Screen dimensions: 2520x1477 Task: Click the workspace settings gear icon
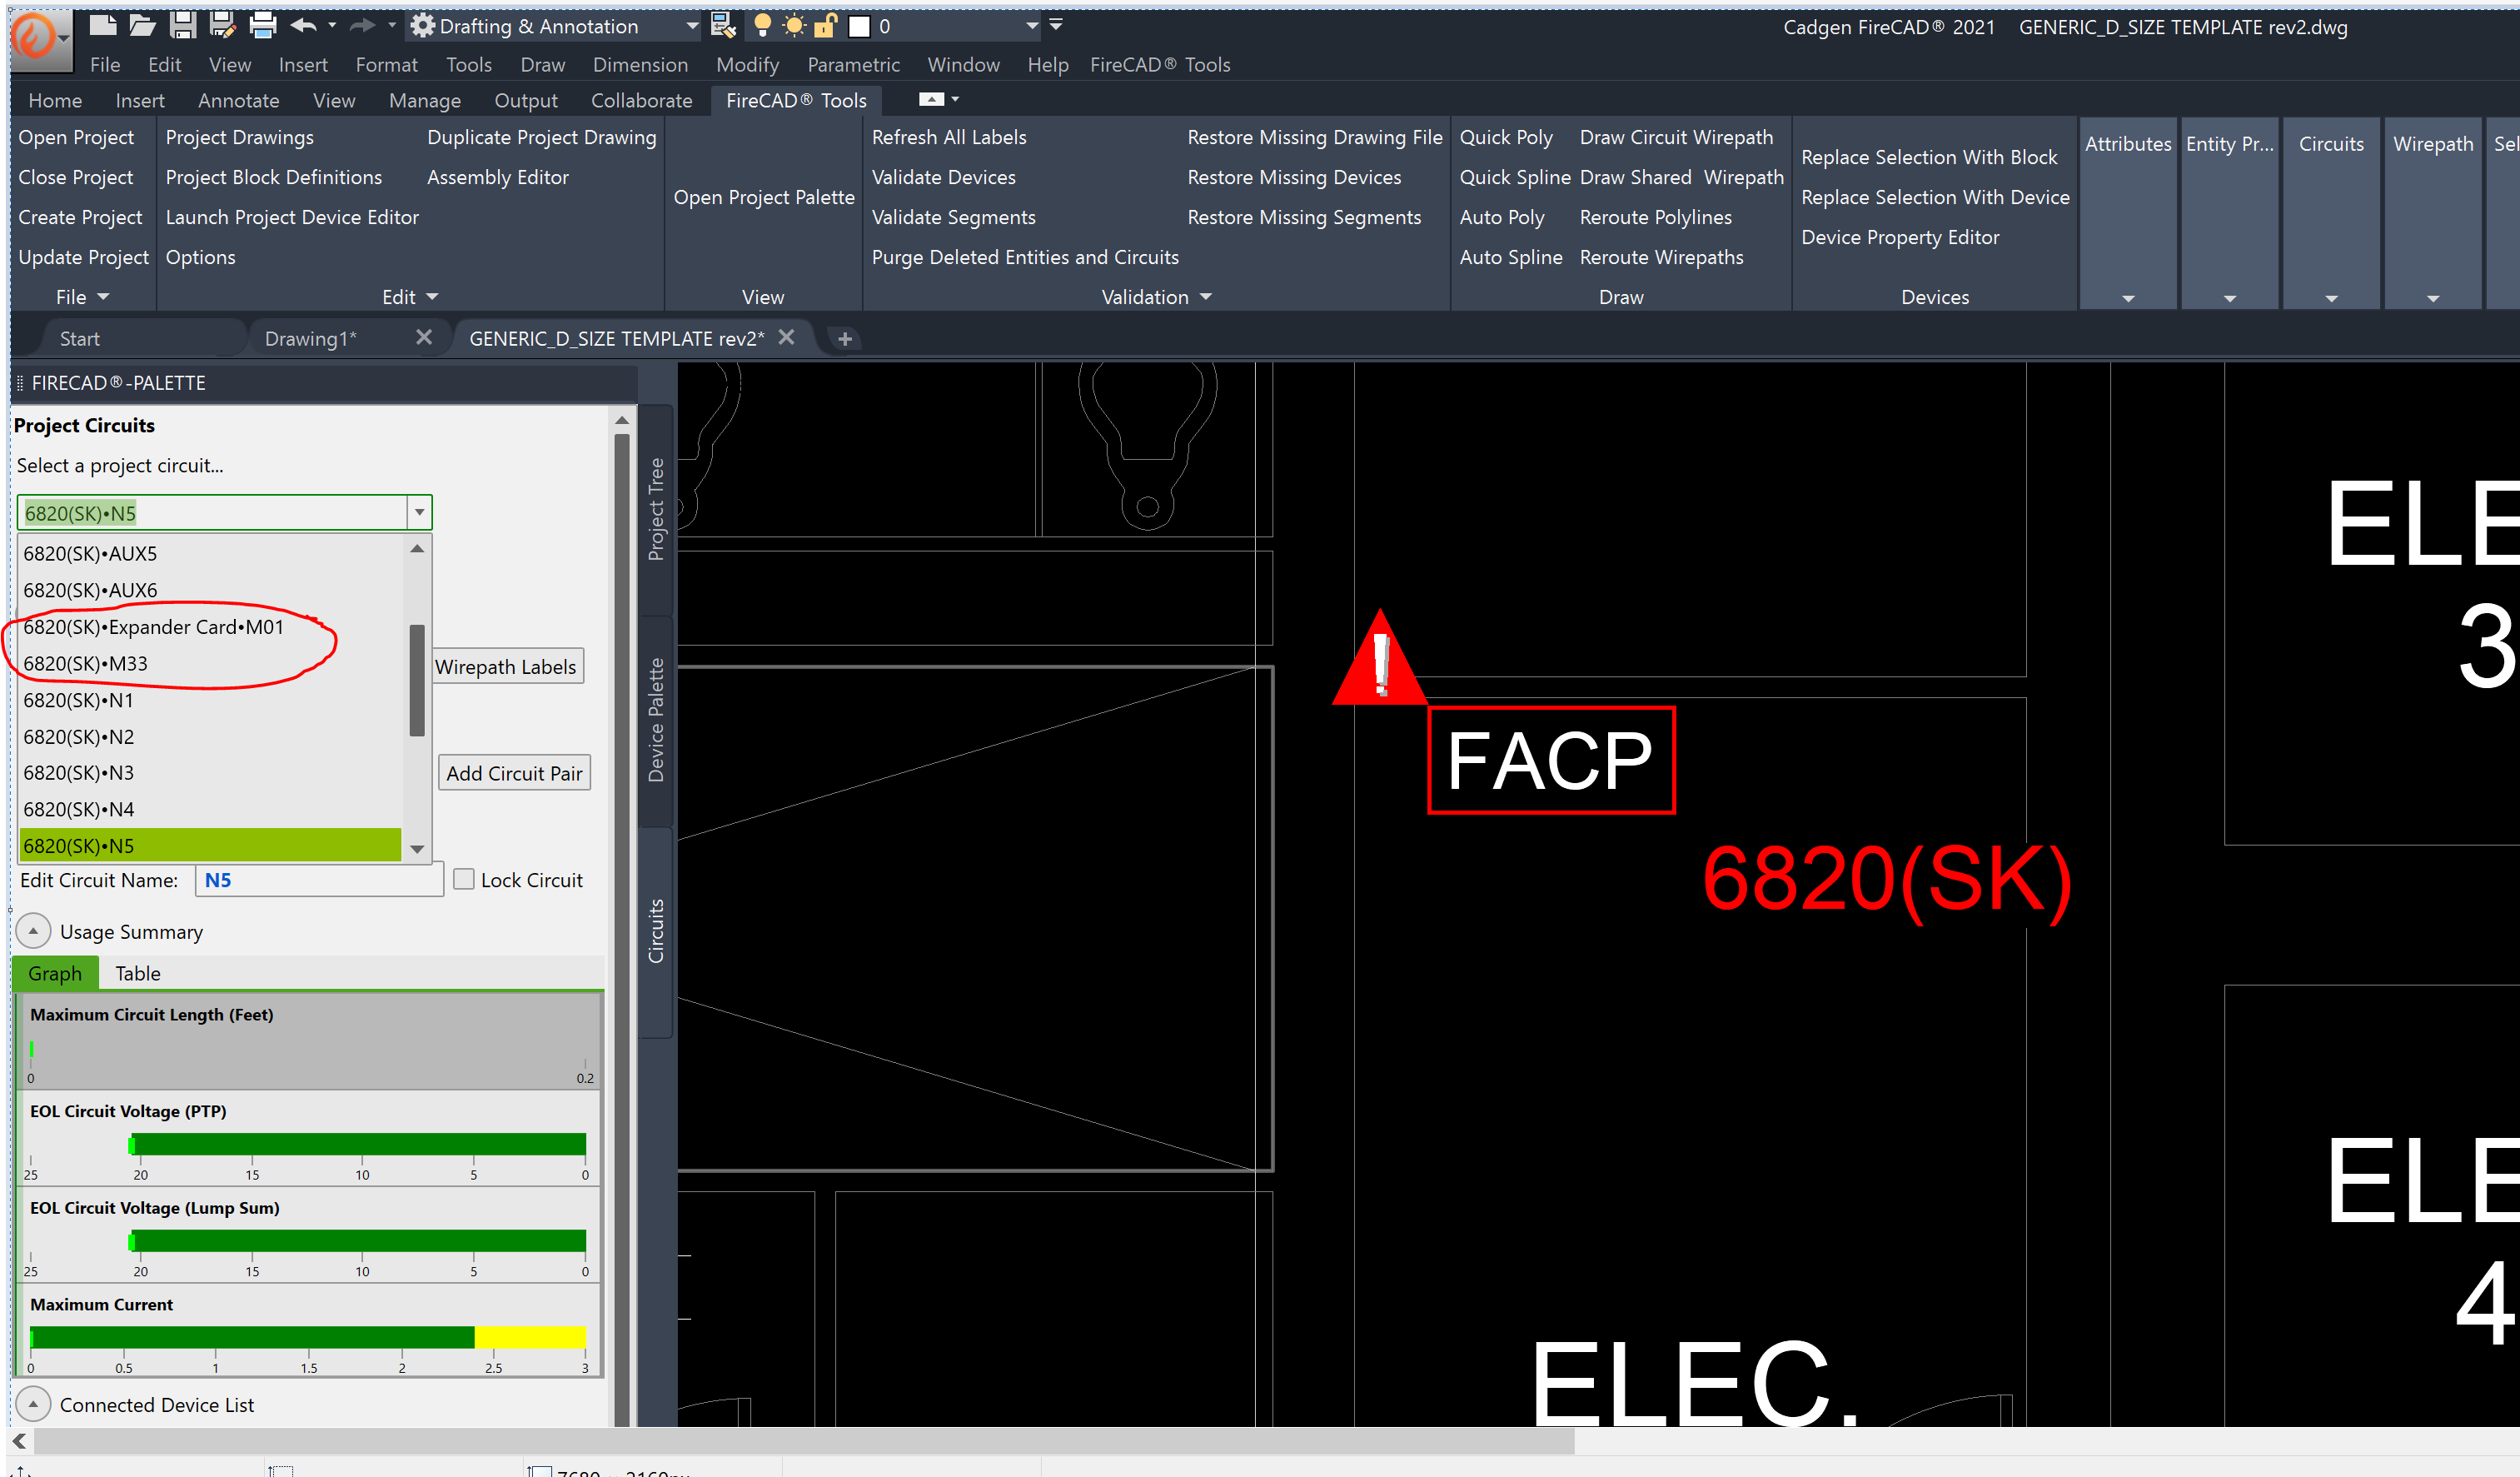coord(422,26)
